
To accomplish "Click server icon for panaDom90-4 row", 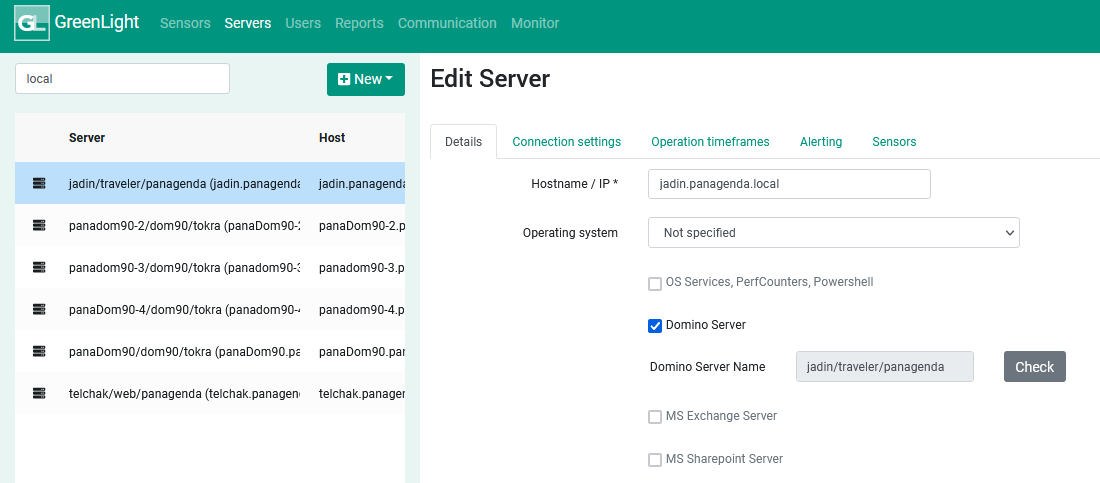I will point(39,309).
